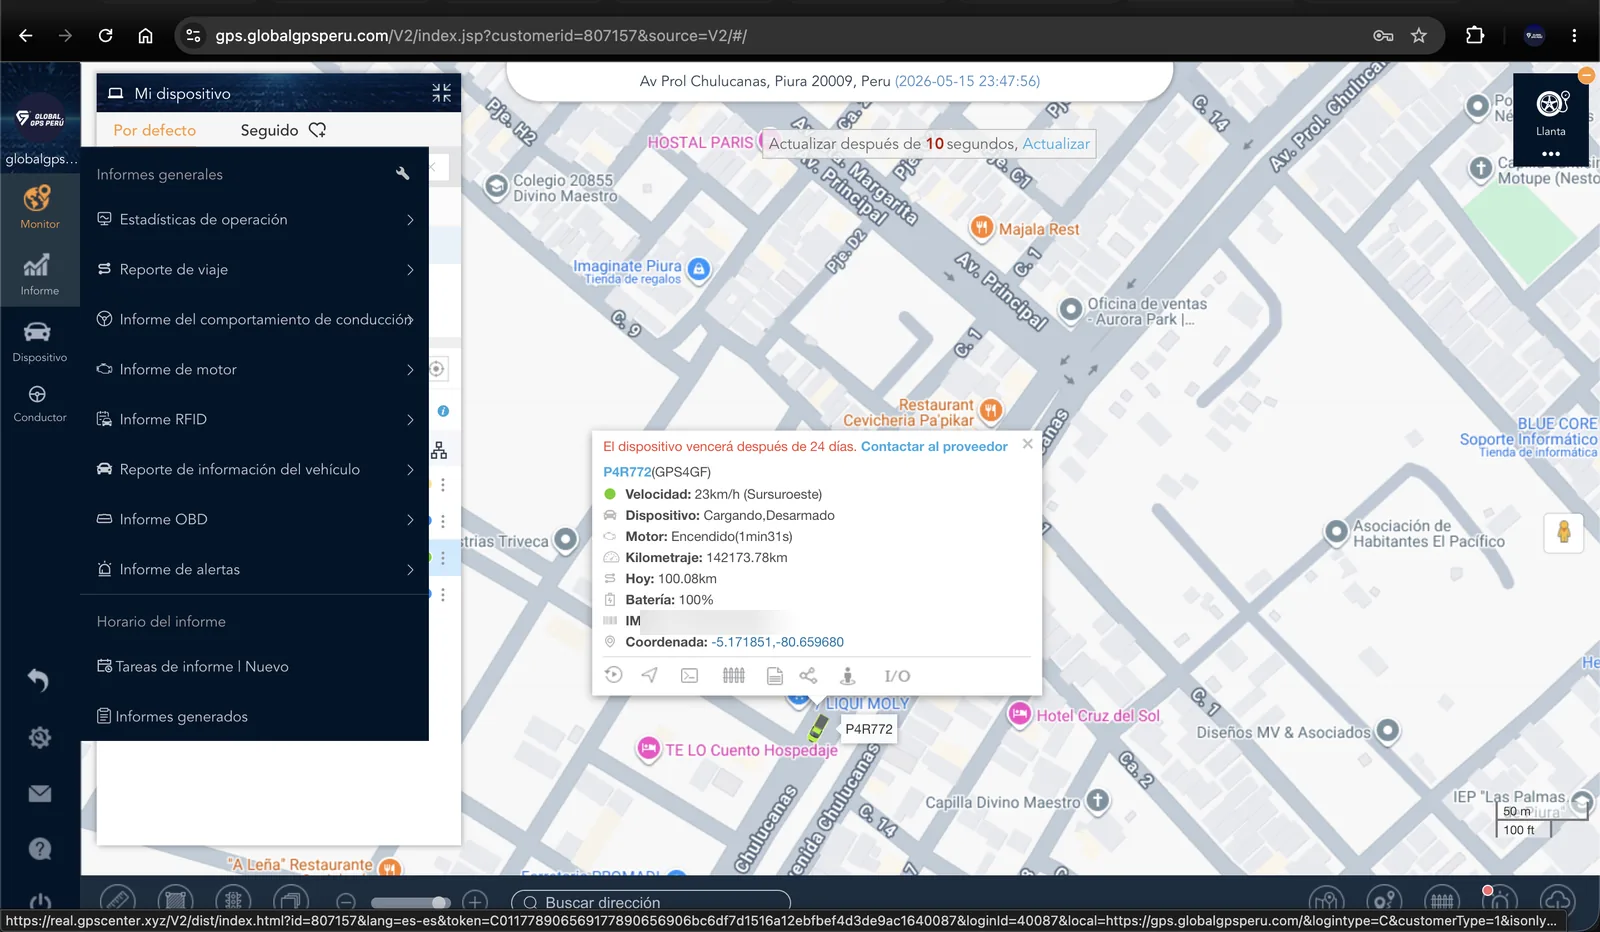Click the Buscar dirección search field
The width and height of the screenshot is (1600, 932).
click(x=651, y=902)
